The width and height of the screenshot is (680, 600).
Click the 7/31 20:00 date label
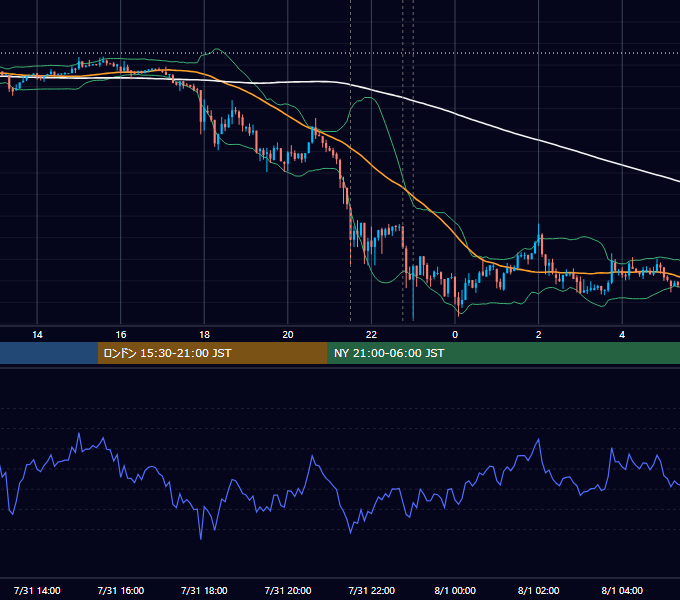pos(288,590)
